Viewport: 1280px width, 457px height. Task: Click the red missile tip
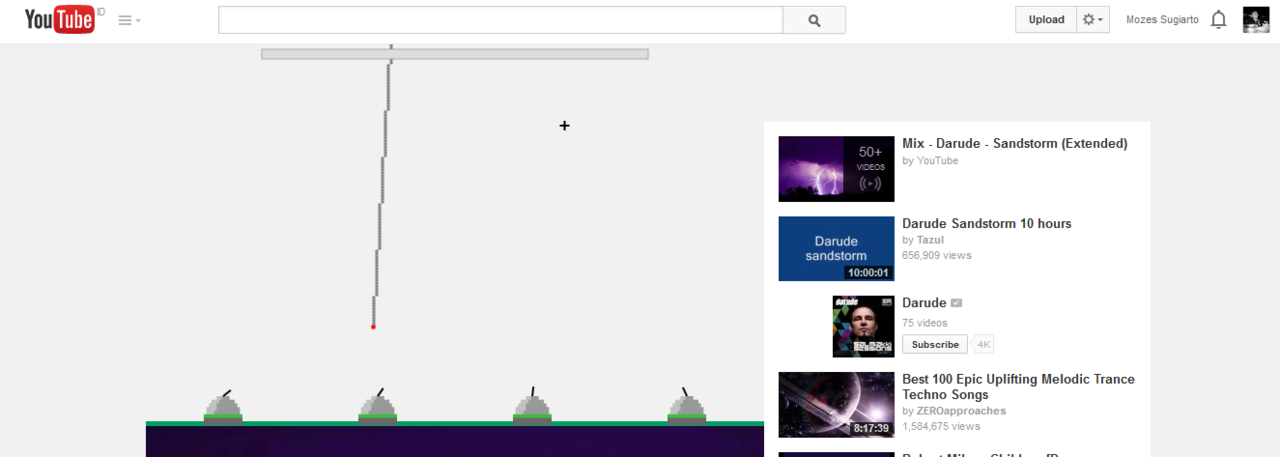tap(373, 326)
